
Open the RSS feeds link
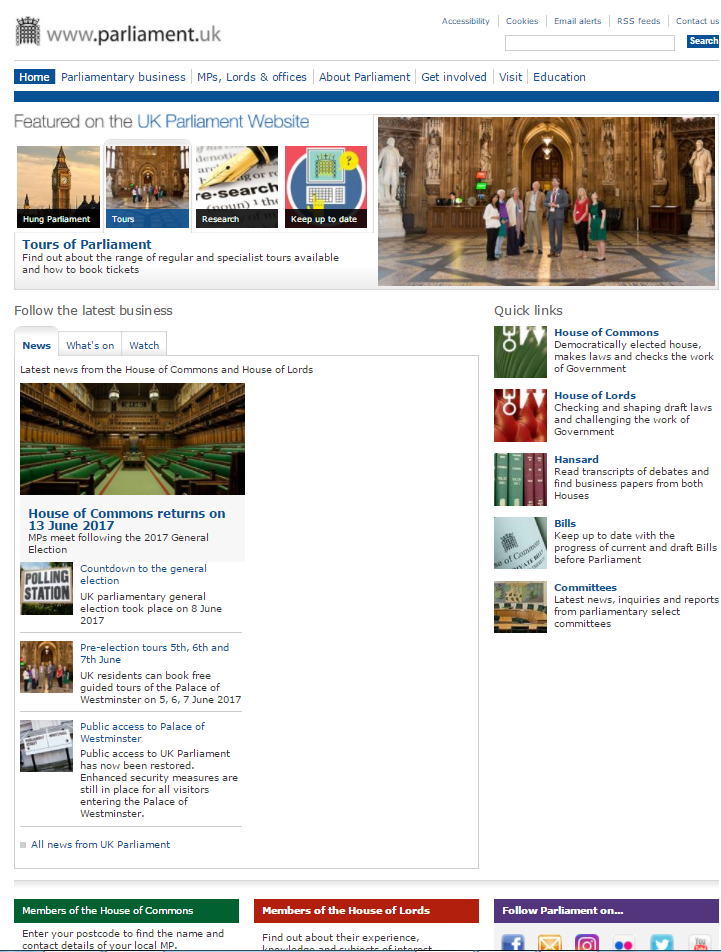[x=638, y=21]
